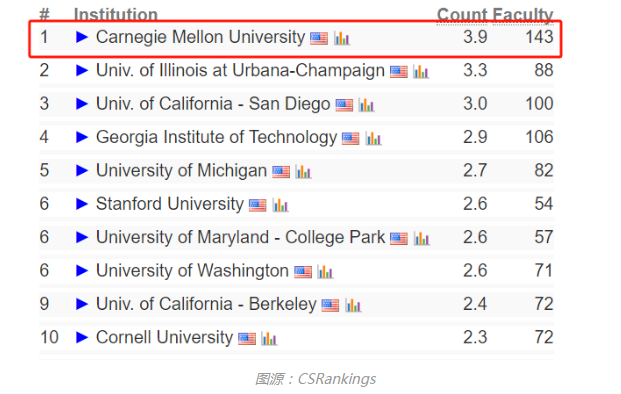This screenshot has width=621, height=394.
Task: Click the chart icon for Univ. of Illinois at Urbana-Champaign
Action: coord(421,72)
